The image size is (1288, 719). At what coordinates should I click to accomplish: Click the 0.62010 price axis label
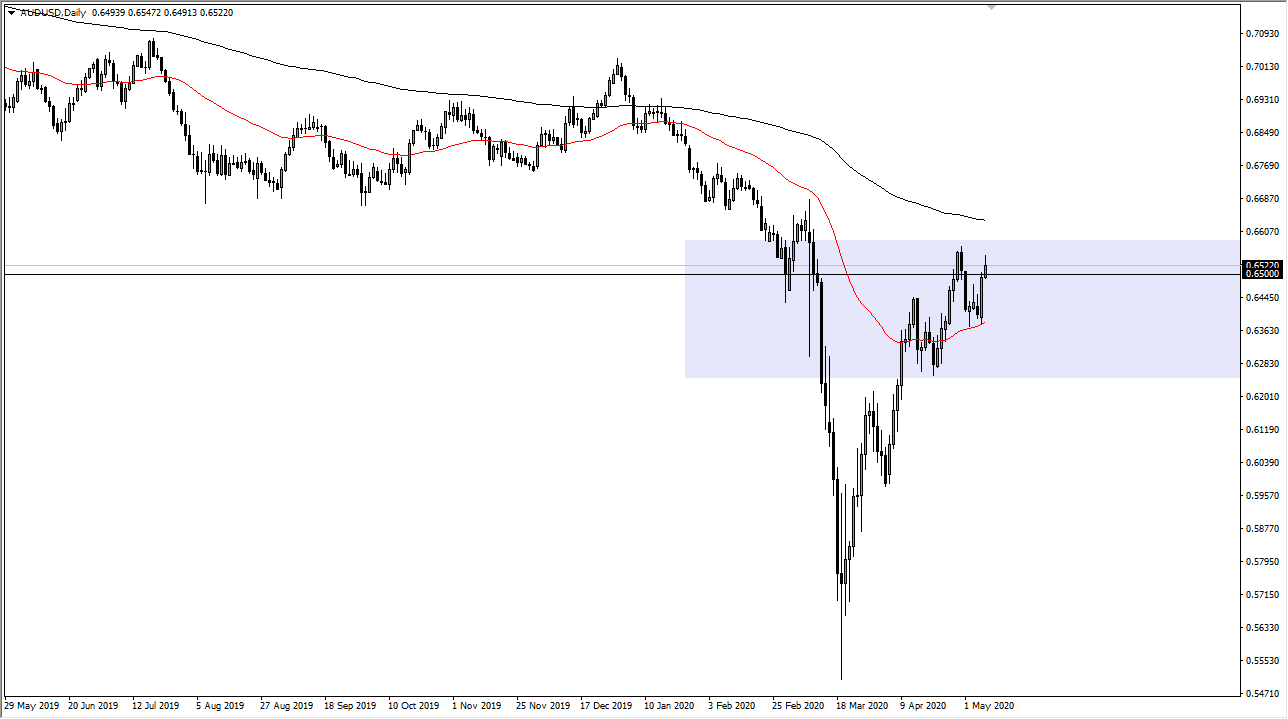pyautogui.click(x=1261, y=397)
